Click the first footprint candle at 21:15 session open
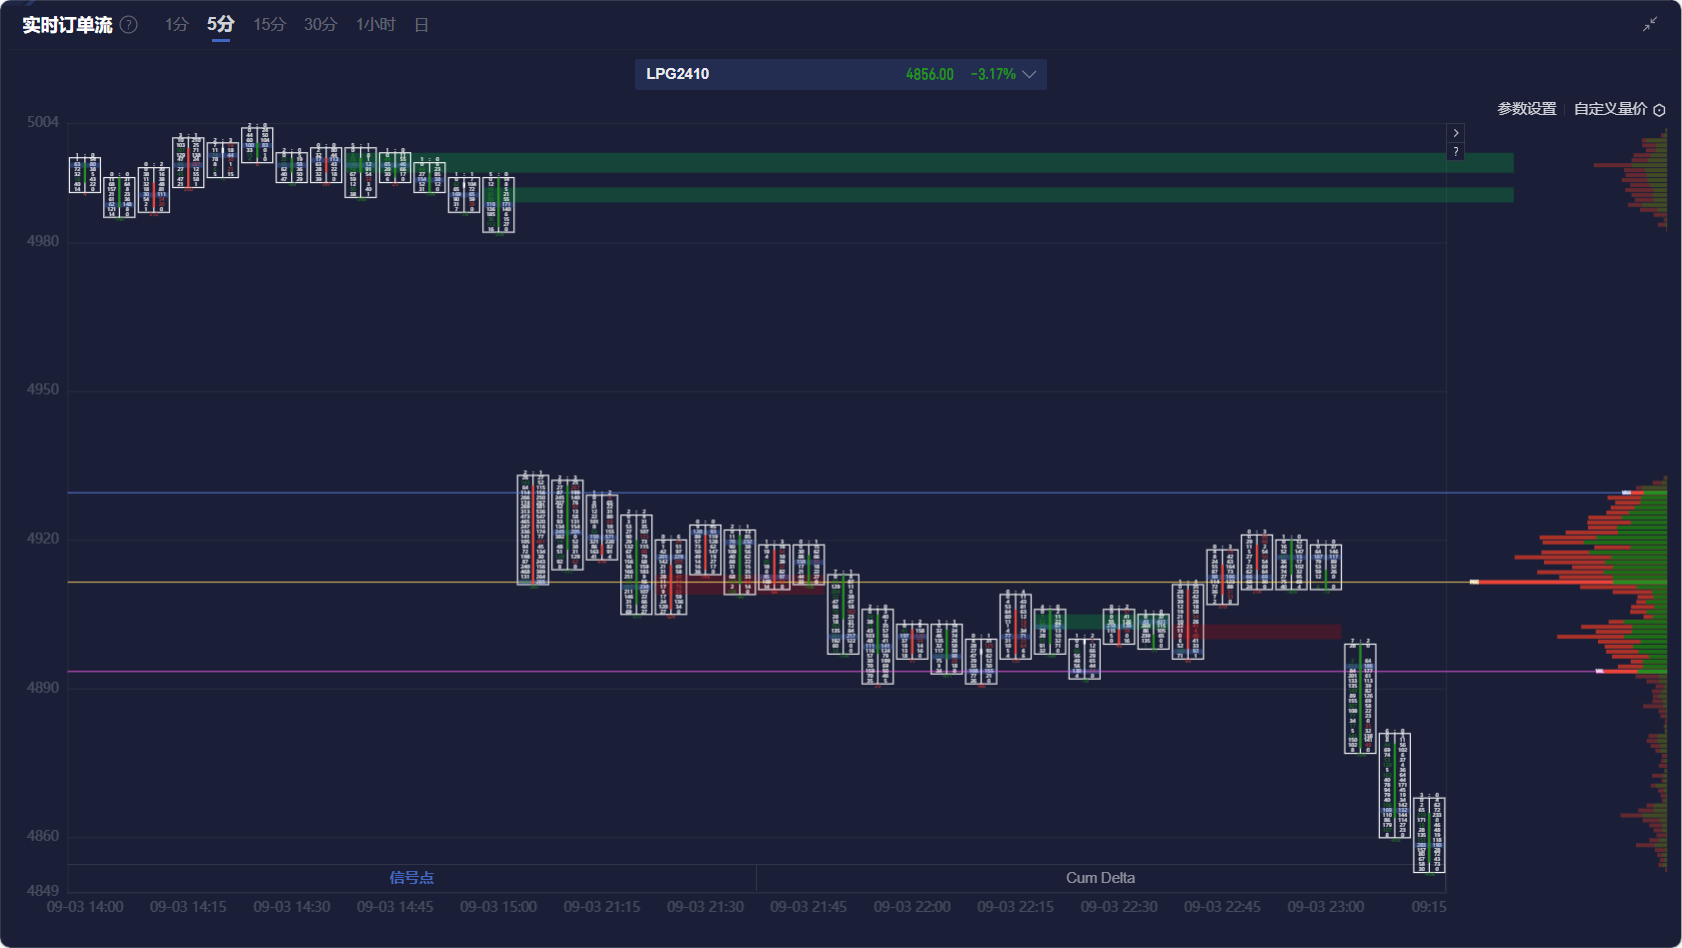Screen dimensions: 1682x948 tap(533, 529)
